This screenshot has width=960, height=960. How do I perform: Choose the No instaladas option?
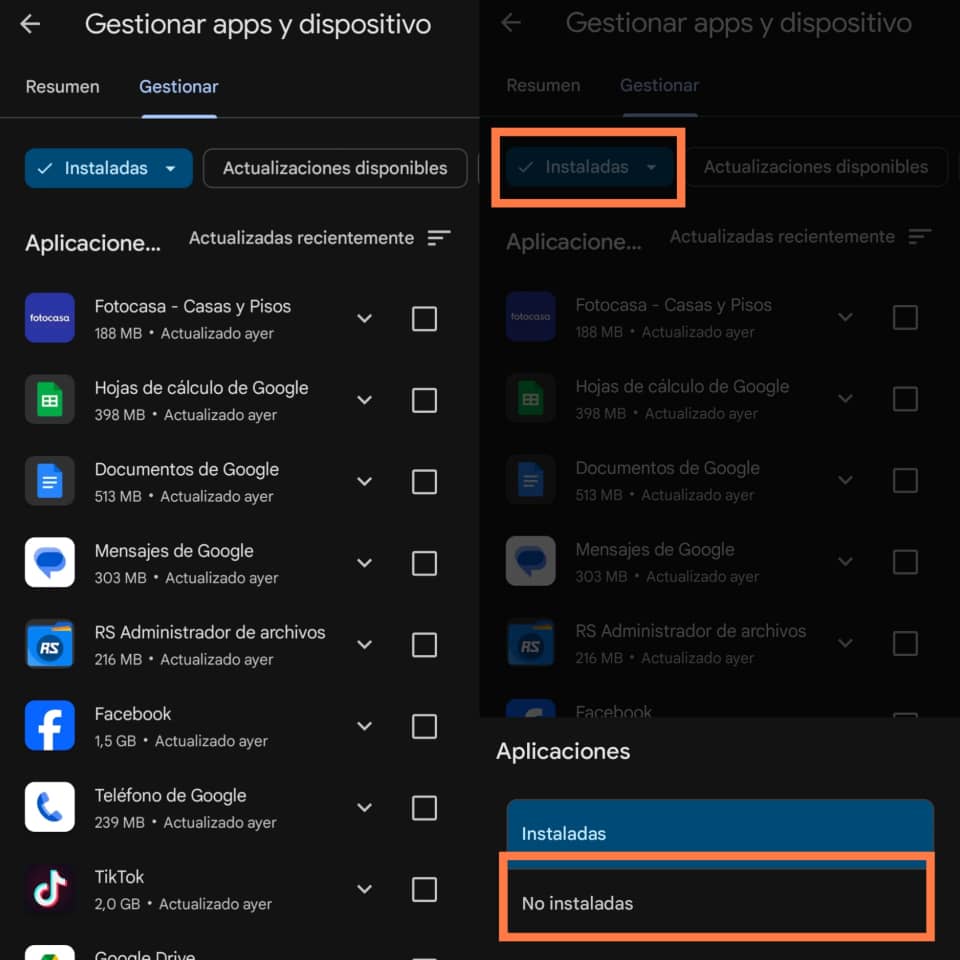pyautogui.click(x=719, y=902)
